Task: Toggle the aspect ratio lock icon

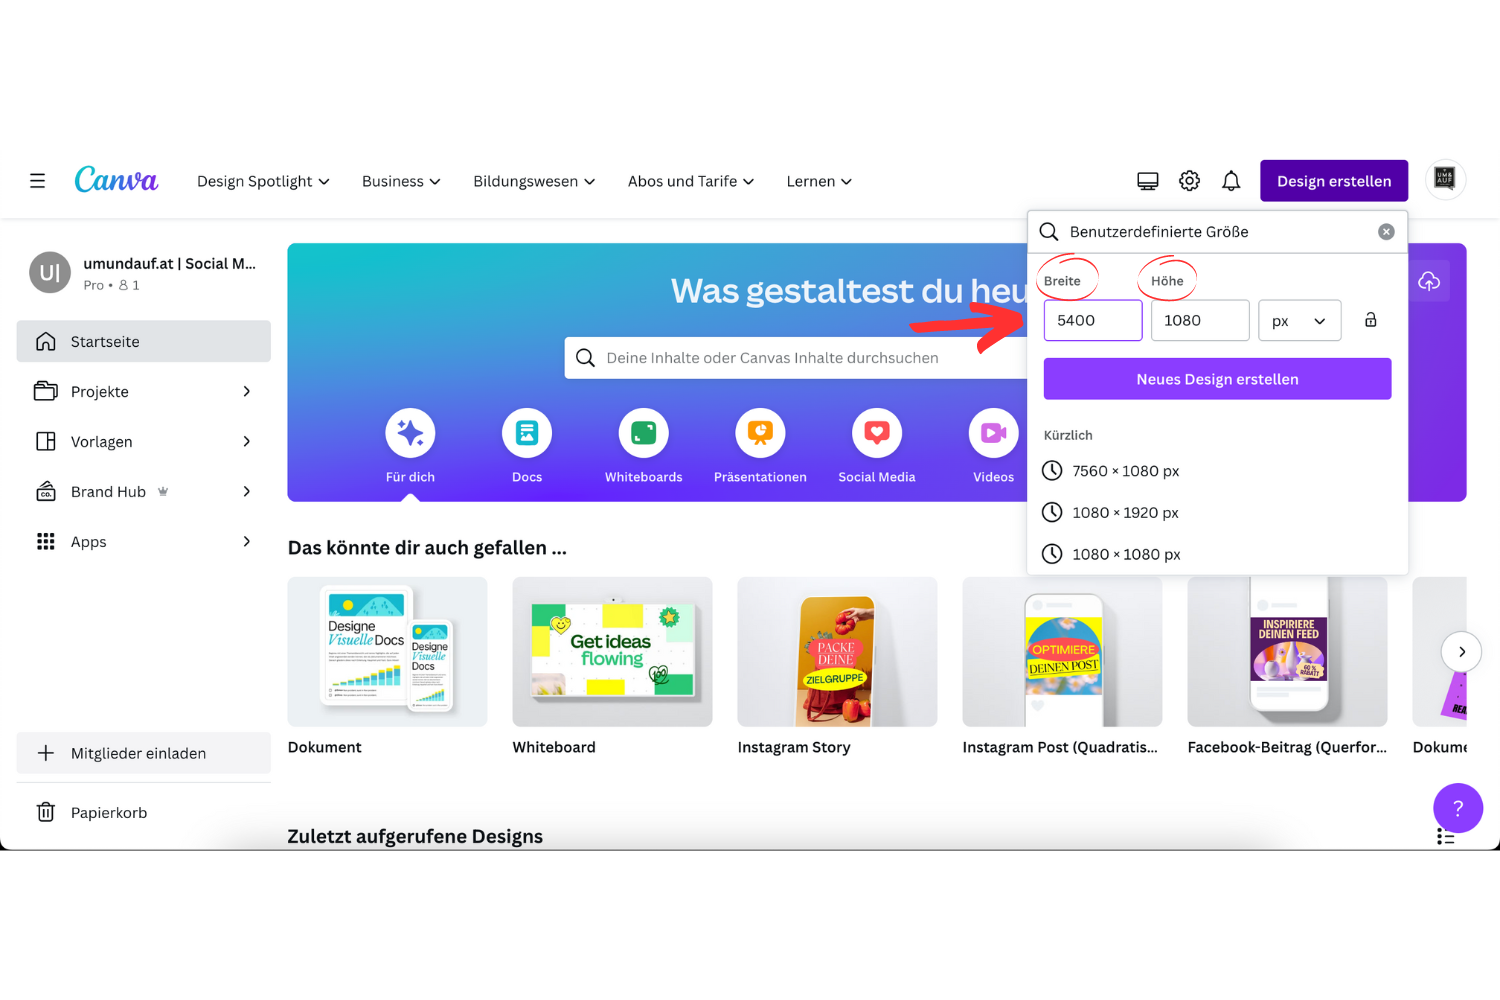Action: [1371, 320]
